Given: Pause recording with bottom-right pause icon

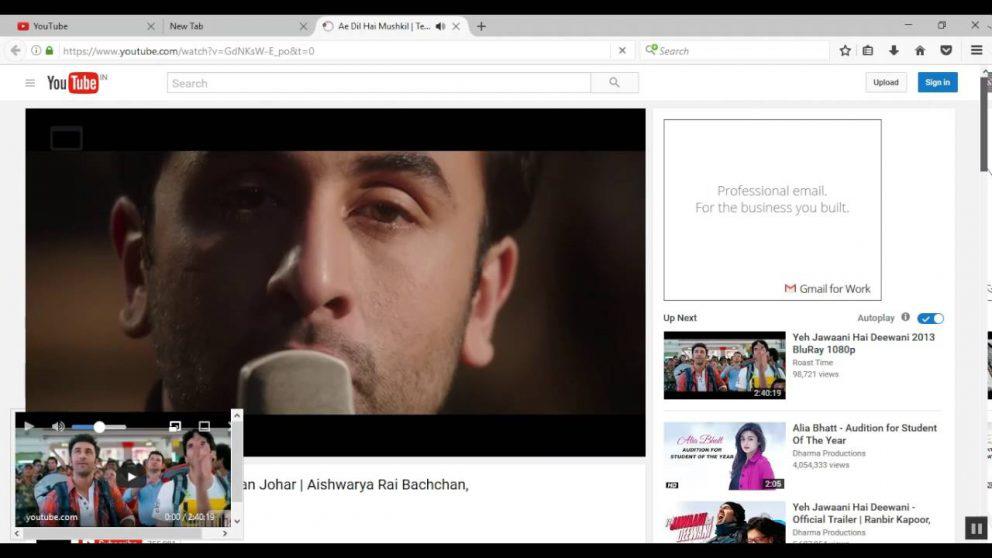Looking at the screenshot, I should point(976,528).
